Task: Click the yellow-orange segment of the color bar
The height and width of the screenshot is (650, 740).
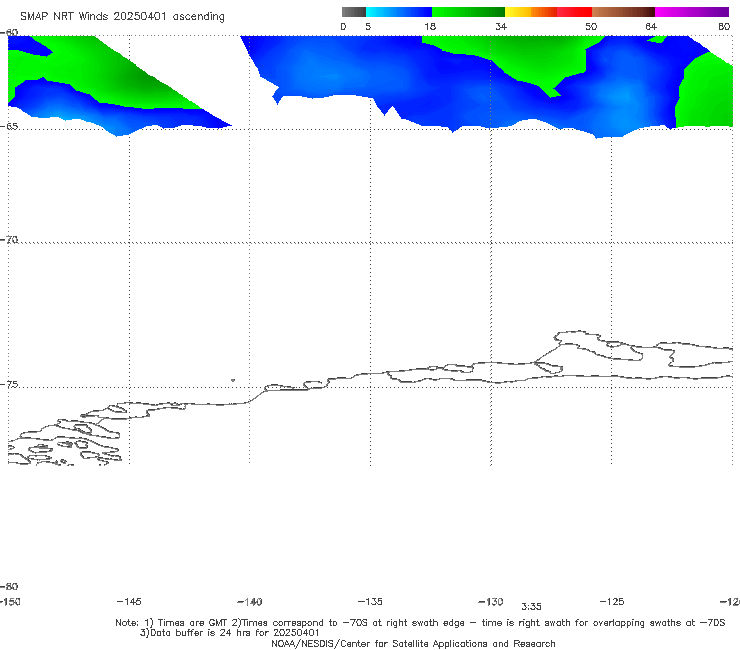Action: click(x=531, y=12)
